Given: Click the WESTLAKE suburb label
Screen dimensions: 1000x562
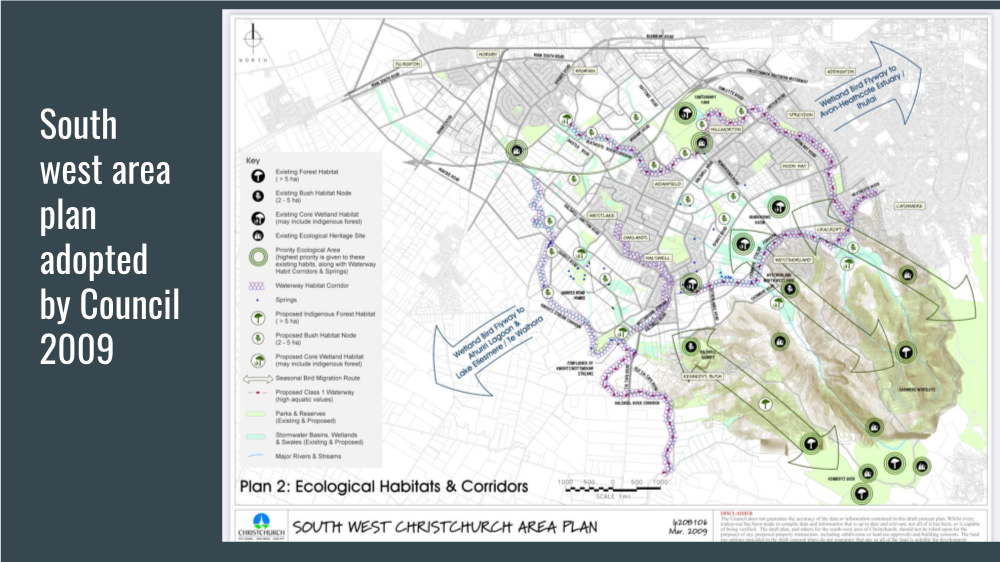Looking at the screenshot, I should point(601,216).
